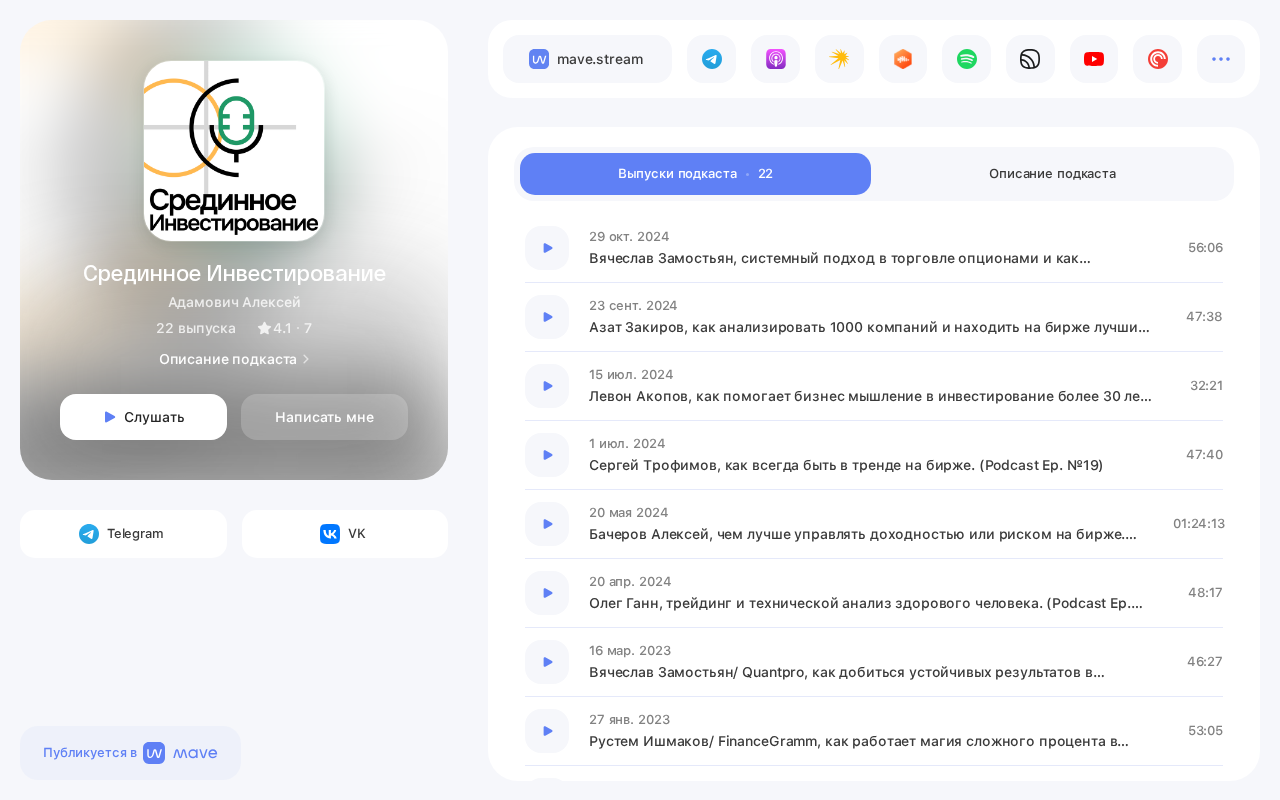This screenshot has height=800, width=1280.
Task: Click the 46:27 episode duration
Action: point(1204,662)
